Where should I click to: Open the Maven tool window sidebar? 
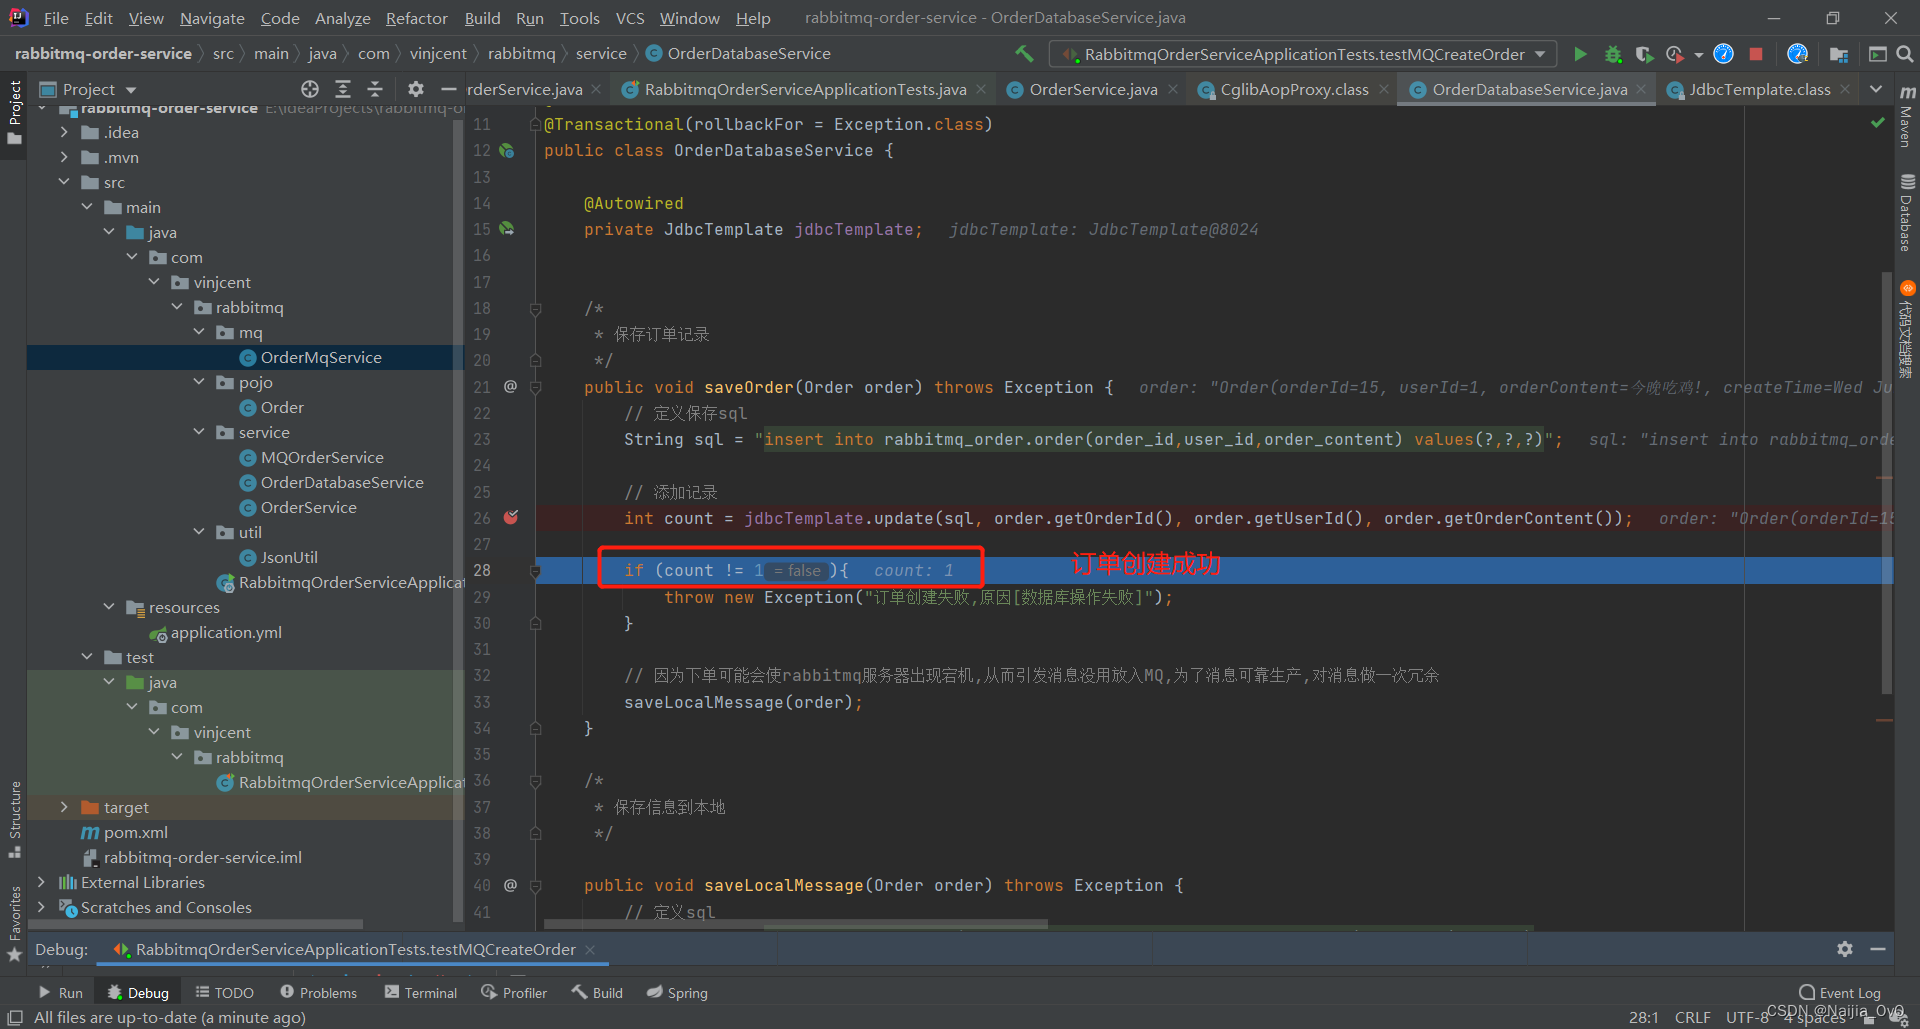click(x=1907, y=118)
